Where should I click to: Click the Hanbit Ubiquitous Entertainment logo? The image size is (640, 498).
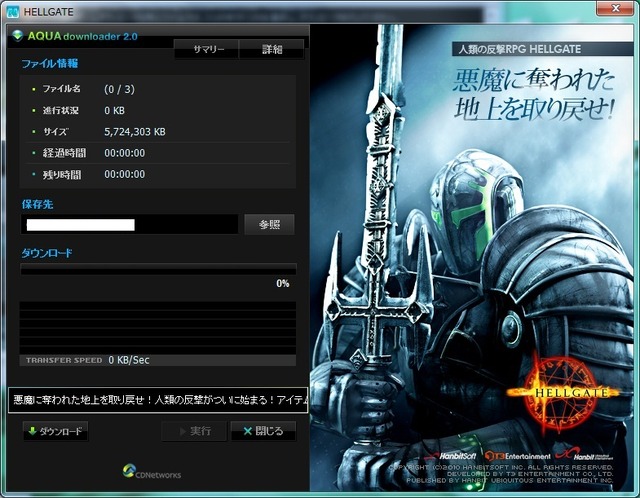point(584,454)
